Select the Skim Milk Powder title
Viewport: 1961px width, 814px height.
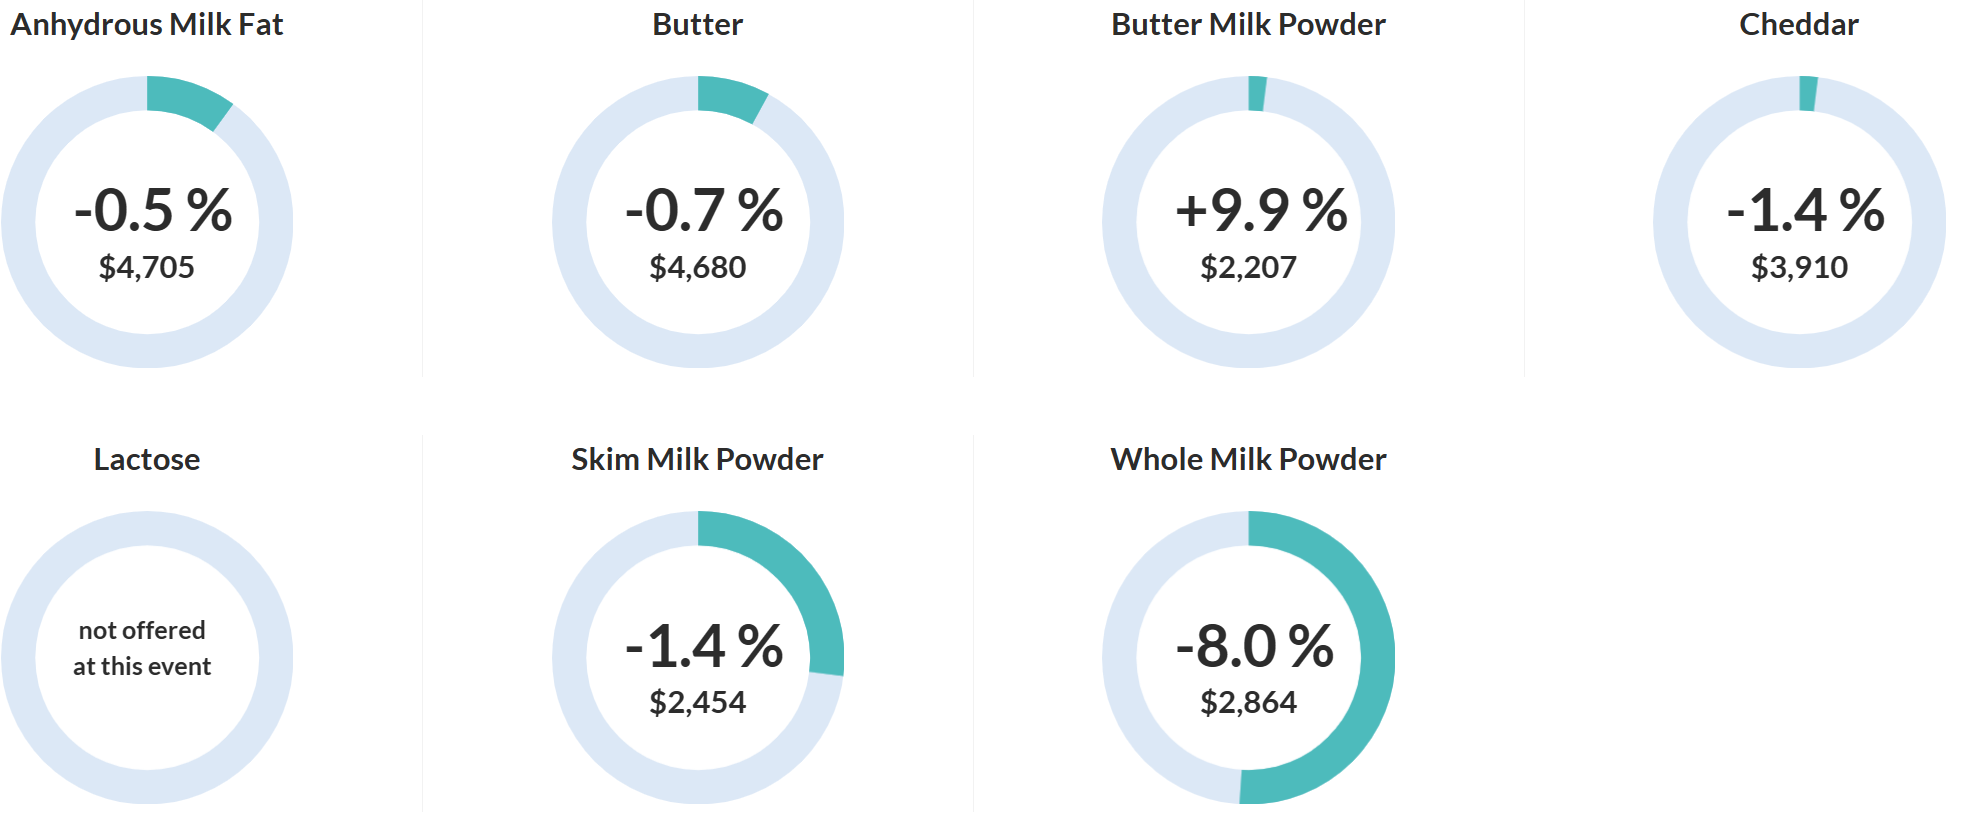697,459
